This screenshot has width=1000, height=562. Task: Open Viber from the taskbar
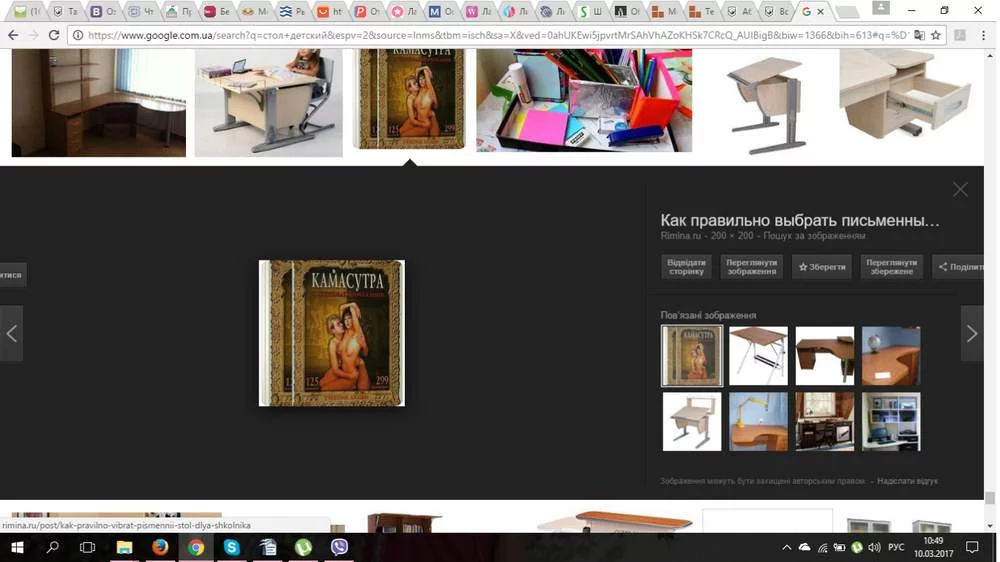tap(339, 547)
